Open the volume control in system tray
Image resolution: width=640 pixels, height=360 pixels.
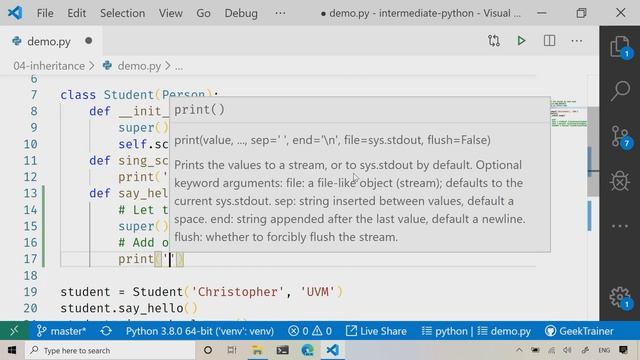(567, 350)
